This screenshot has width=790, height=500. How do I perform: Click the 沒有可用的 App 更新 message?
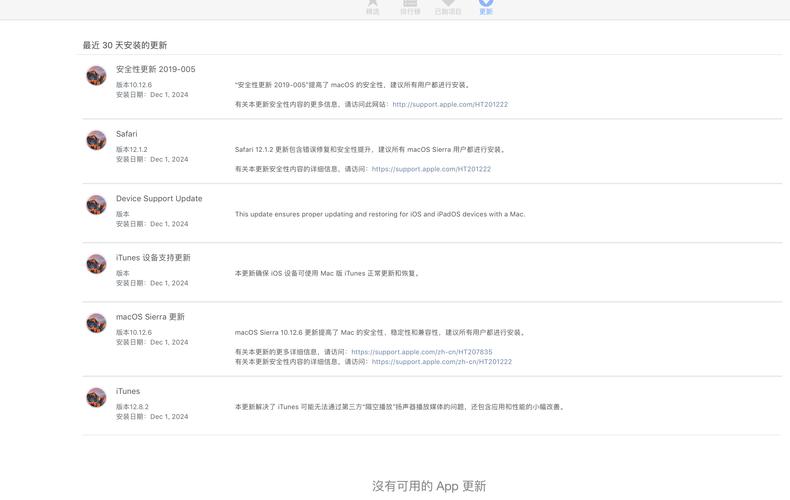[x=429, y=486]
